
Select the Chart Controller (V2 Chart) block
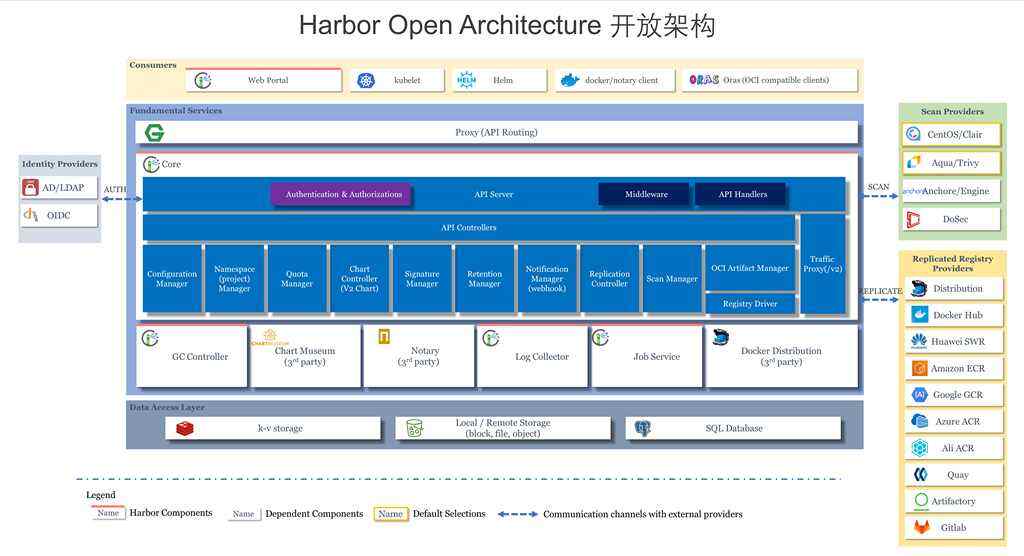pyautogui.click(x=360, y=279)
